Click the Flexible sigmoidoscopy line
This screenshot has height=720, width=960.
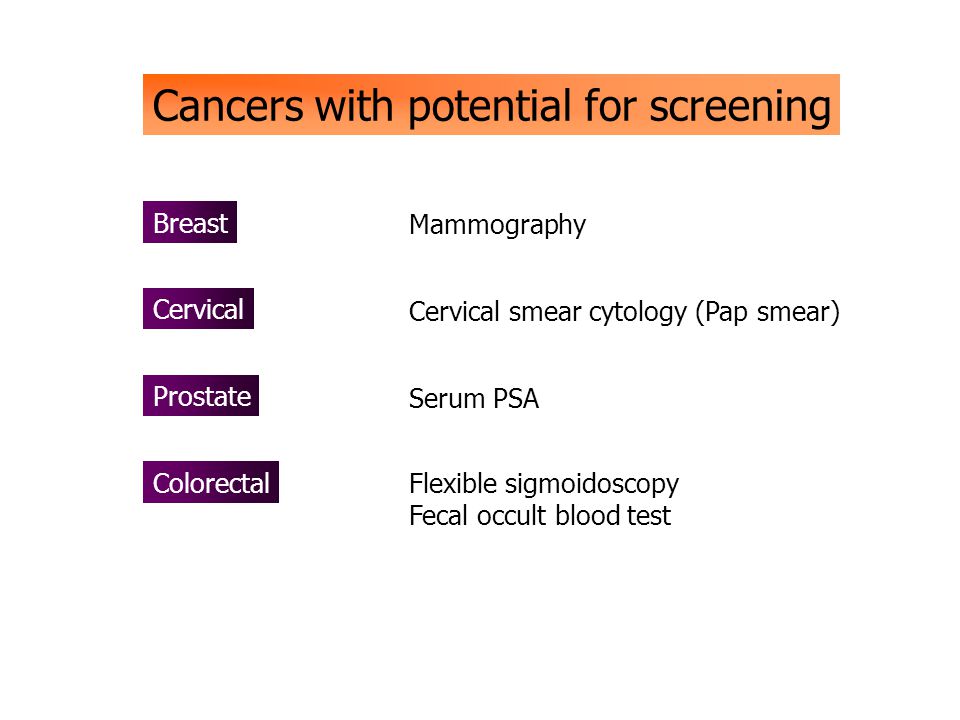[x=544, y=484]
